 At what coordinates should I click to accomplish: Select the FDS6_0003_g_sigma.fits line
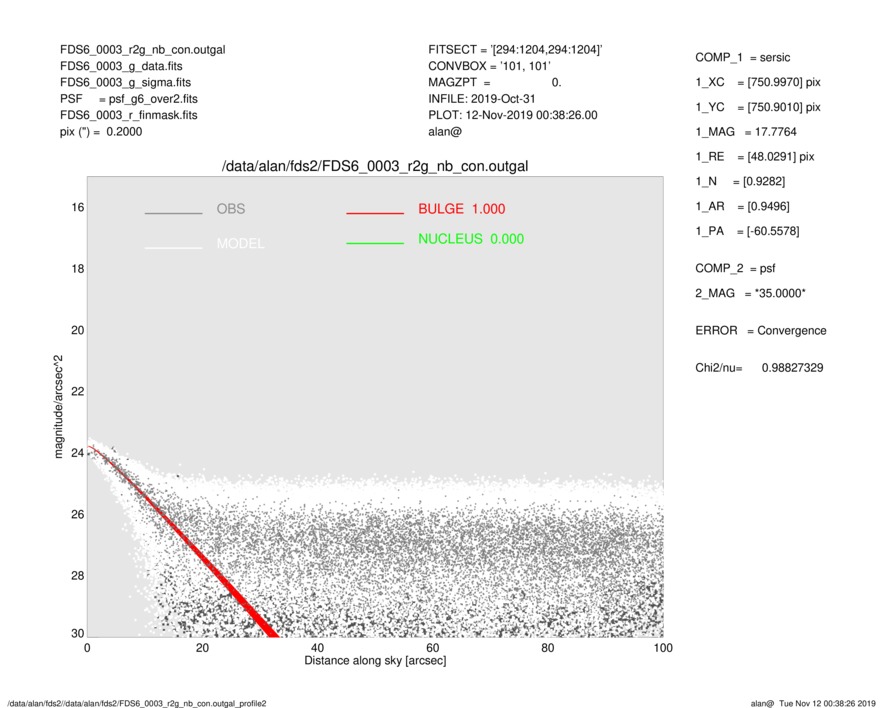[x=125, y=82]
